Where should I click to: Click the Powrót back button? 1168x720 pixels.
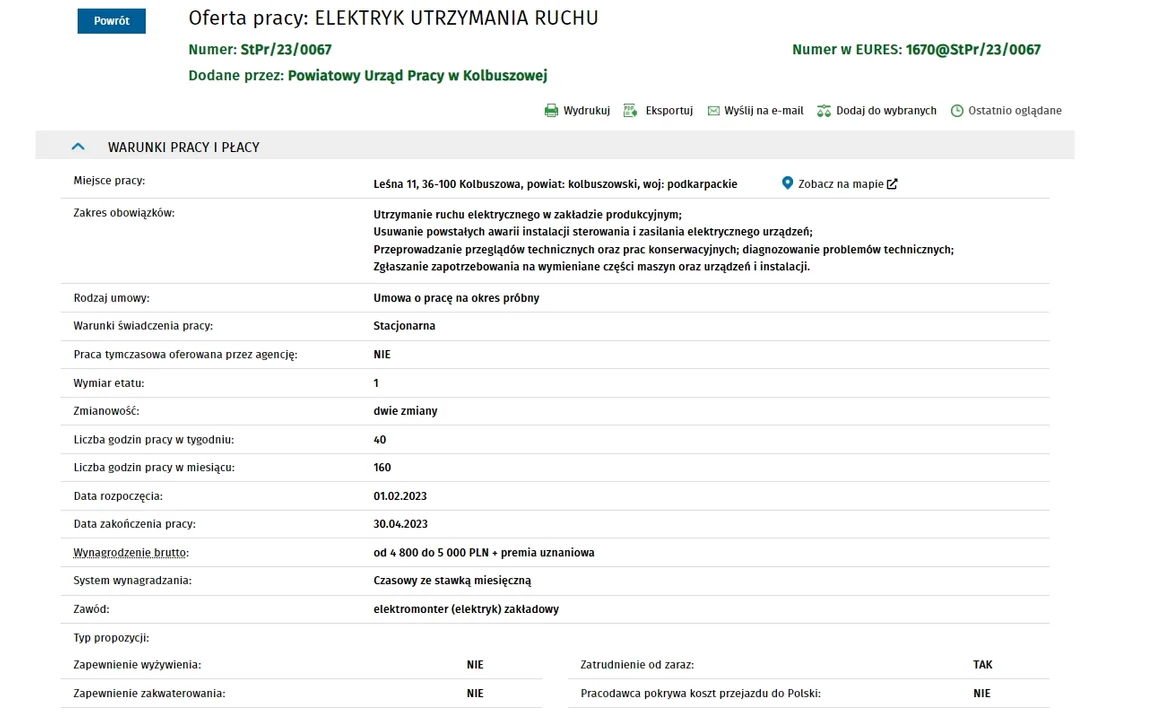tap(112, 21)
